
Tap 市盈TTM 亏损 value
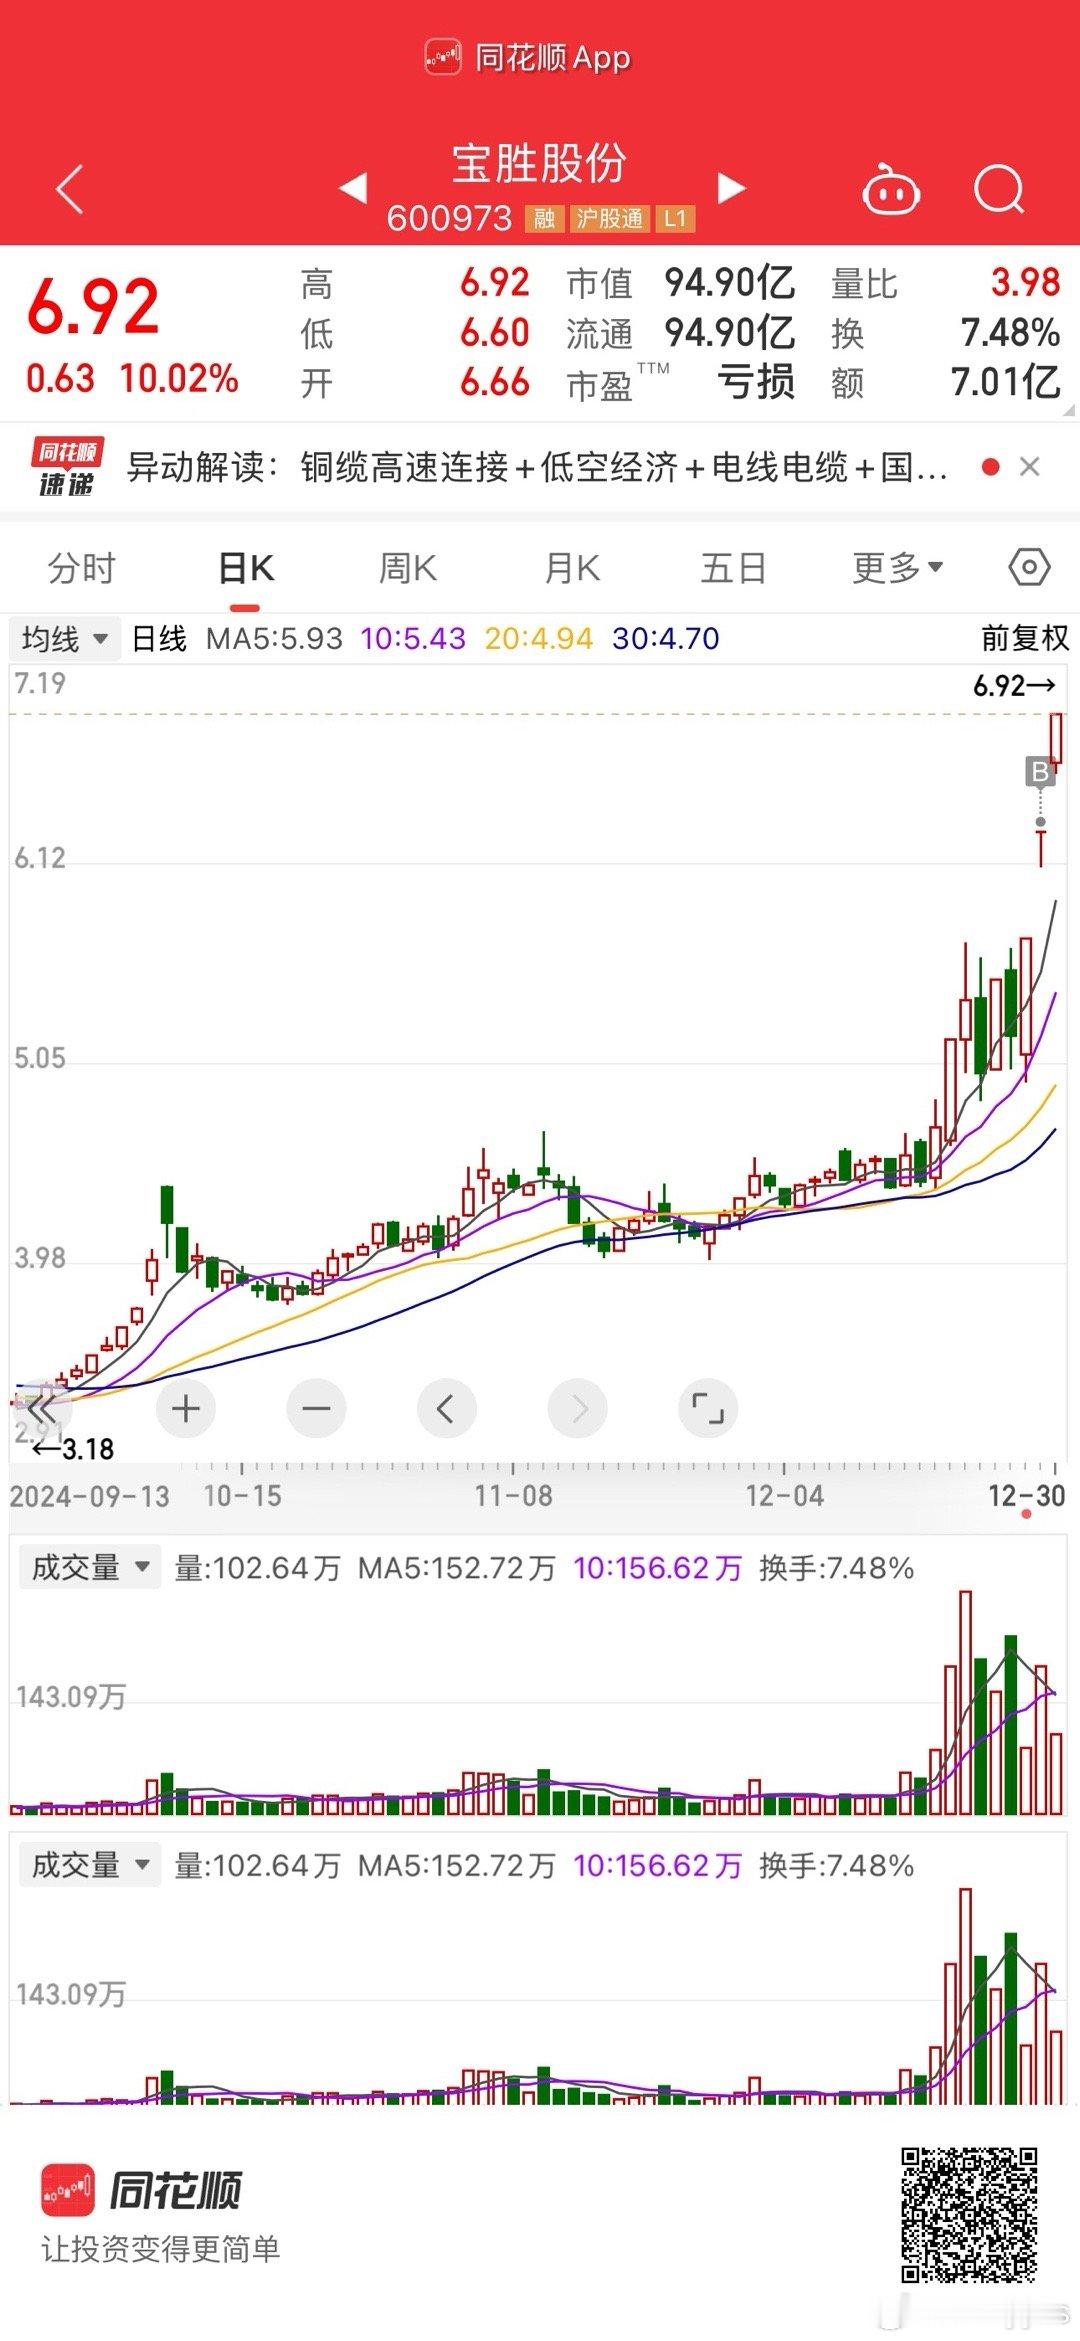click(x=756, y=382)
